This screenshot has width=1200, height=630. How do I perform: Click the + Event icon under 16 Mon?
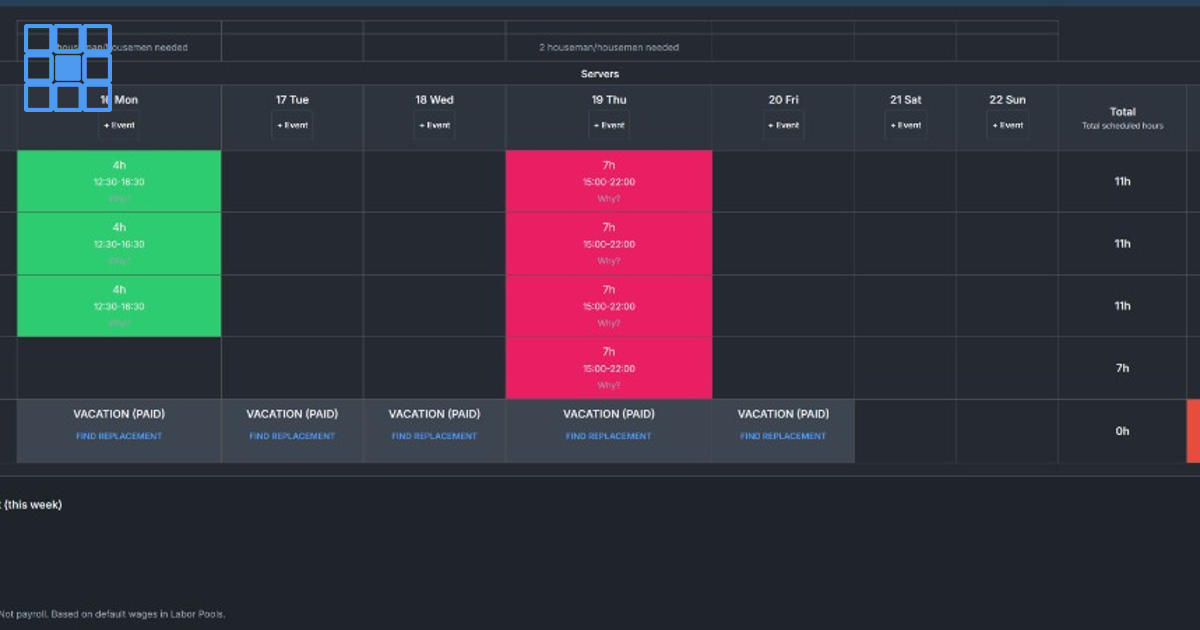click(118, 125)
